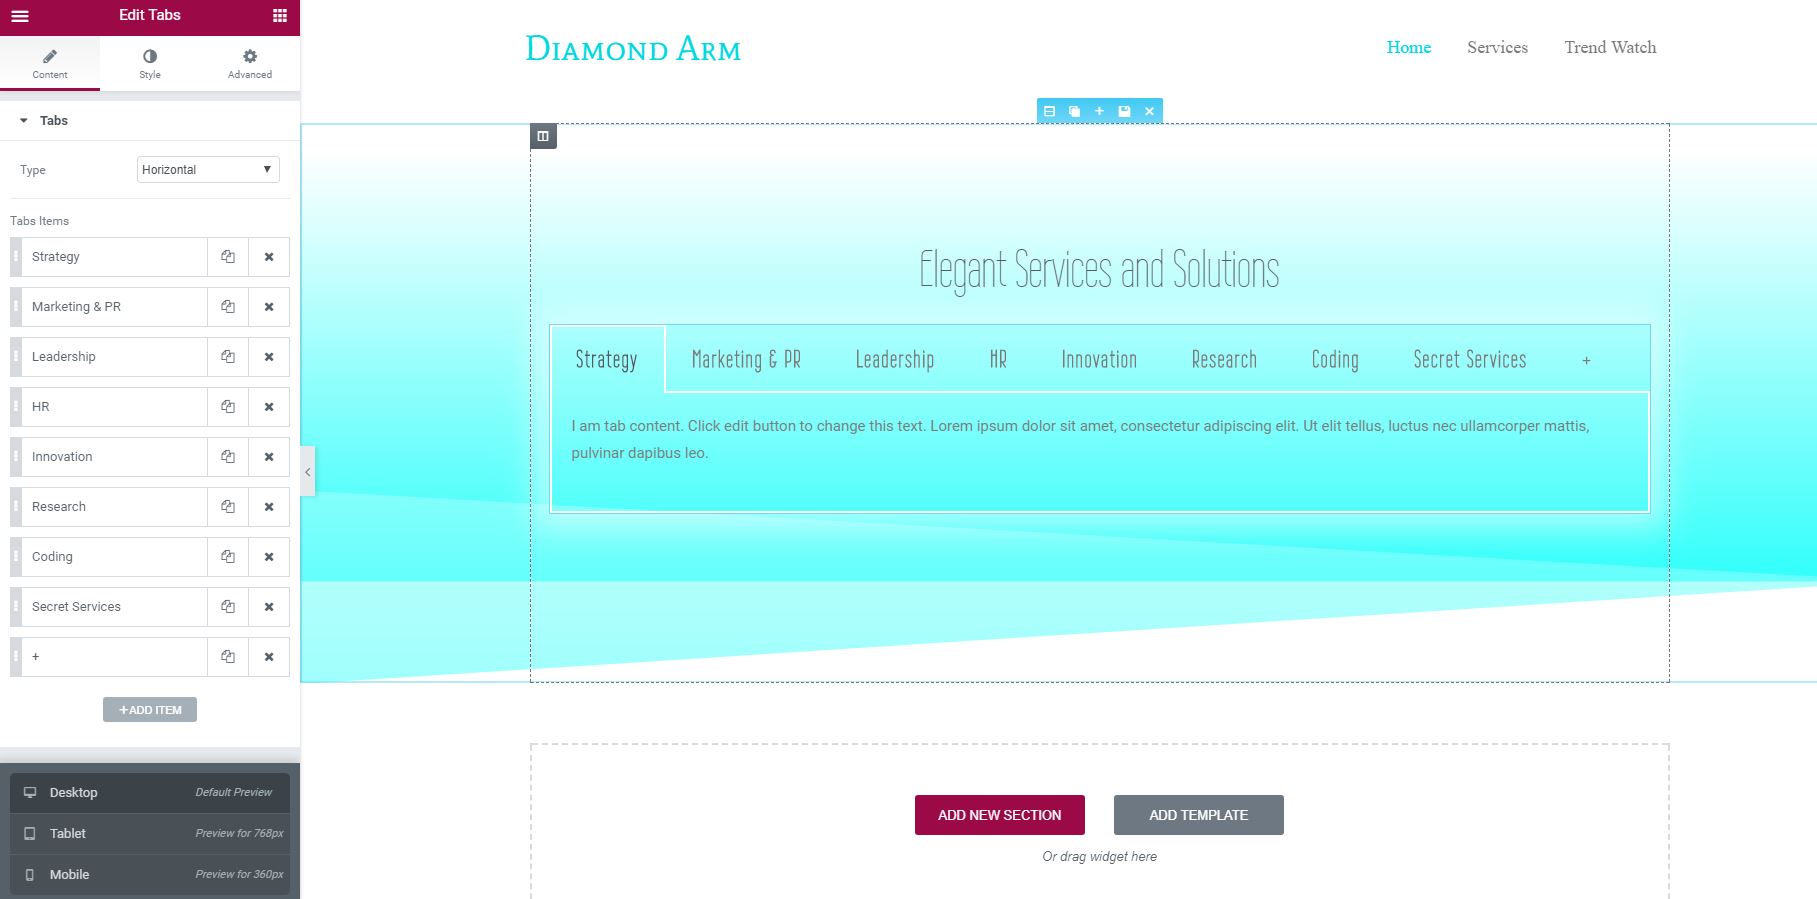Duplicate the Leadership tab item
The height and width of the screenshot is (899, 1817).
pyautogui.click(x=228, y=357)
